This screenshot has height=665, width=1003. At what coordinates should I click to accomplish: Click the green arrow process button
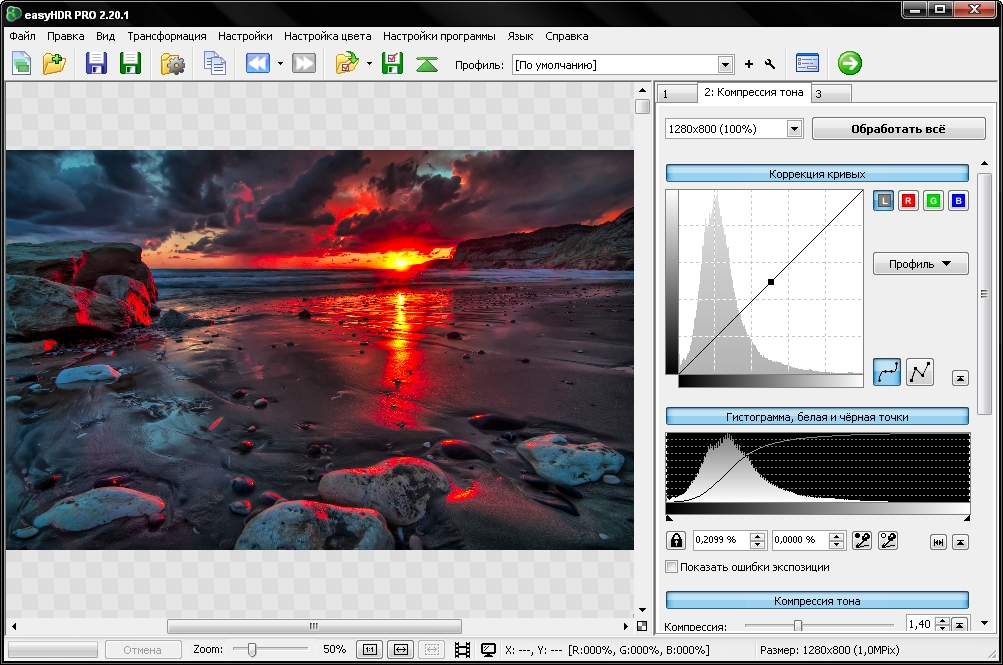click(850, 64)
